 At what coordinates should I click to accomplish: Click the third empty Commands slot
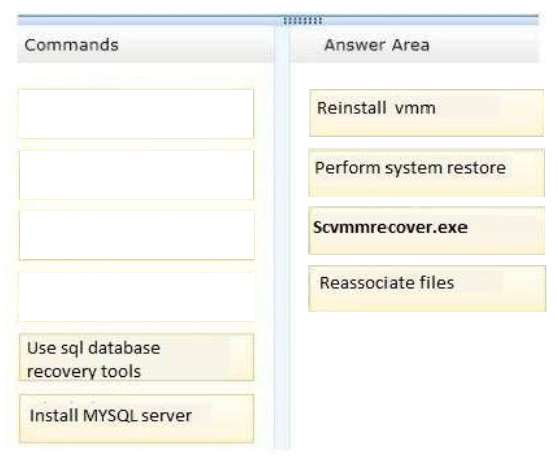pyautogui.click(x=137, y=235)
